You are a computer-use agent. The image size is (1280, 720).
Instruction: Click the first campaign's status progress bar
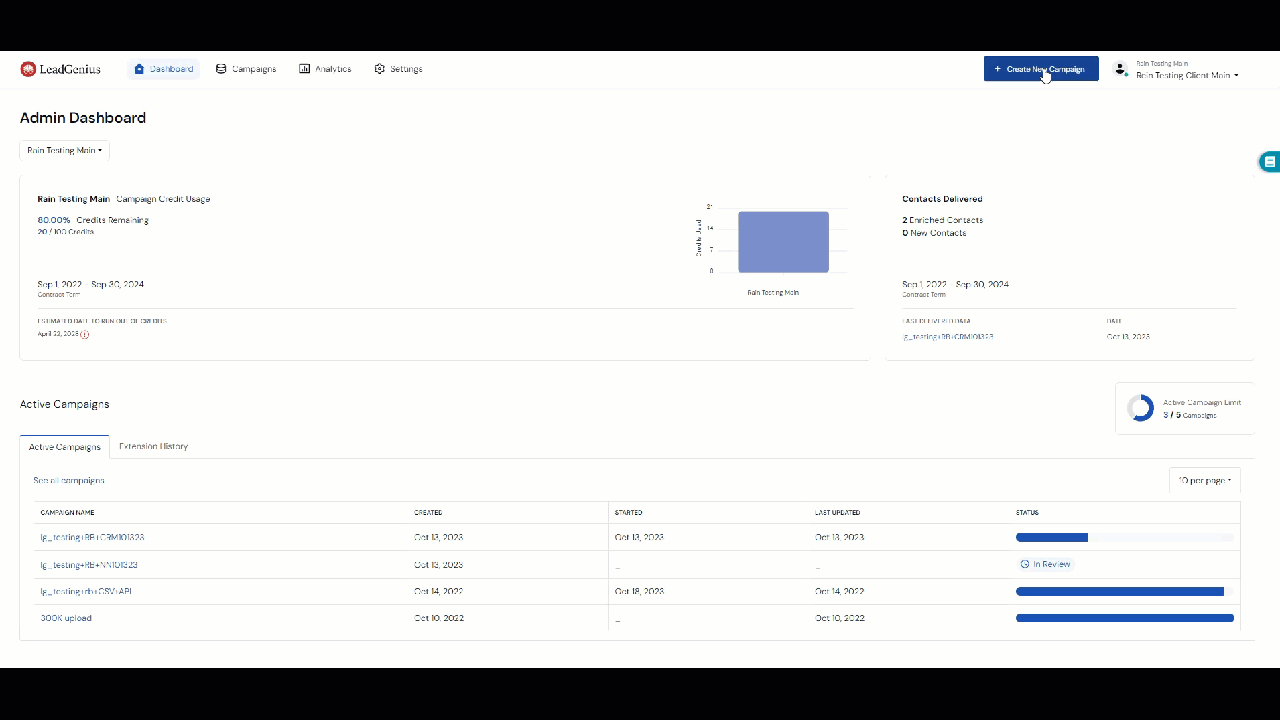1124,537
